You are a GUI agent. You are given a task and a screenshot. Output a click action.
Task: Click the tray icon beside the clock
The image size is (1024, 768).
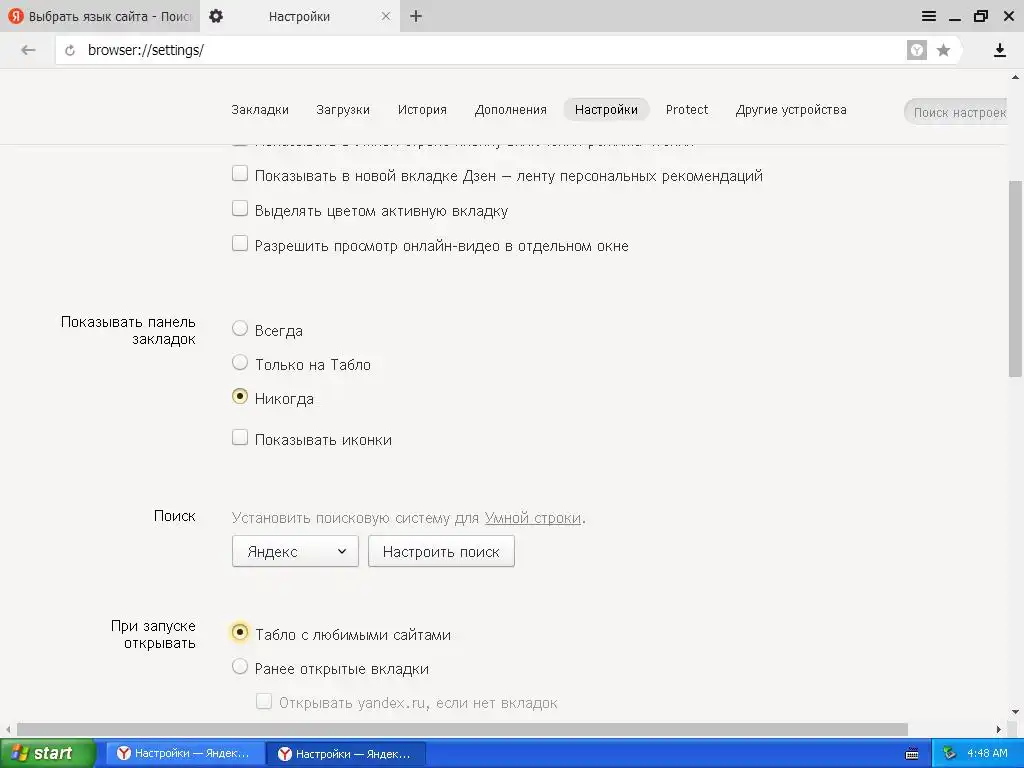950,754
